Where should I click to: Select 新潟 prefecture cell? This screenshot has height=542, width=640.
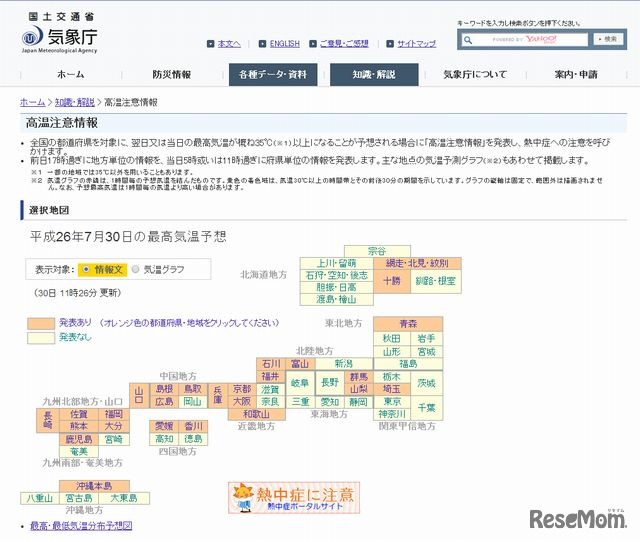point(344,364)
